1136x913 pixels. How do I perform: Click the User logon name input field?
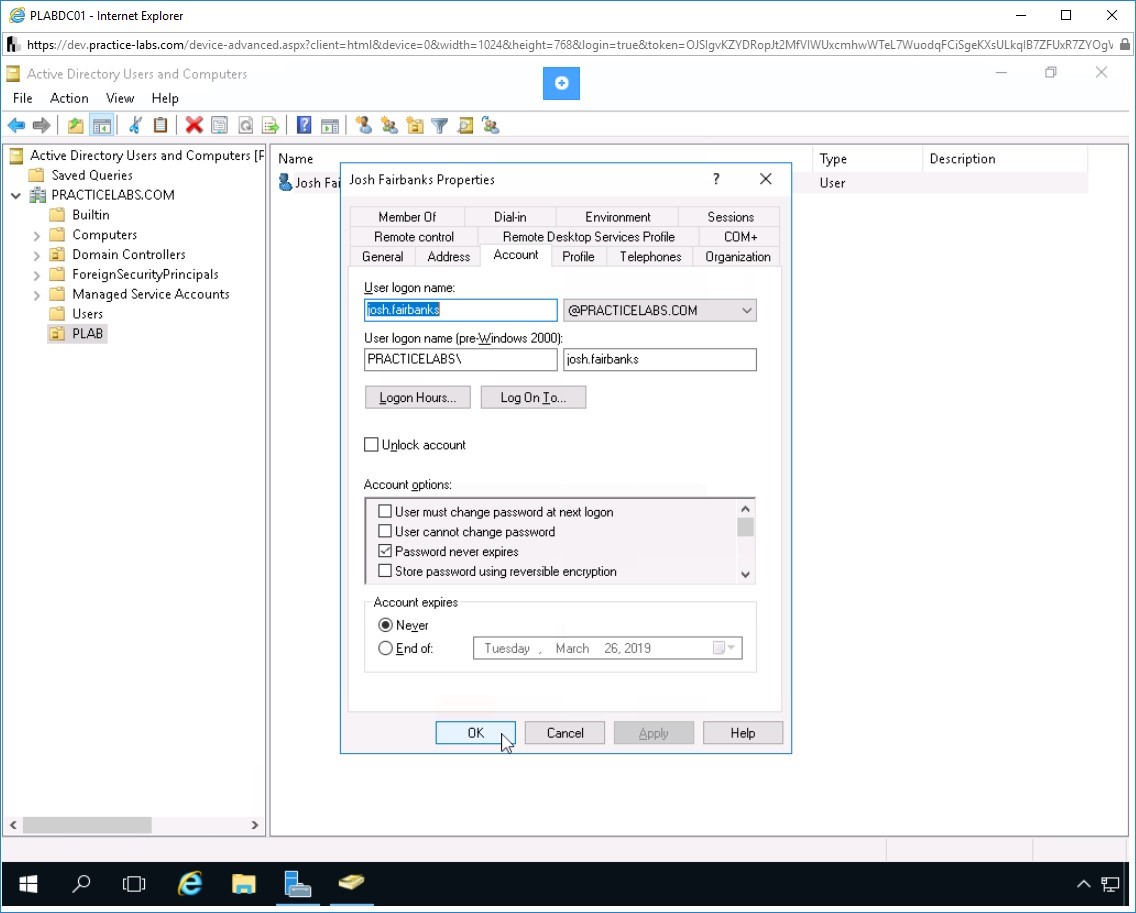pyautogui.click(x=461, y=310)
